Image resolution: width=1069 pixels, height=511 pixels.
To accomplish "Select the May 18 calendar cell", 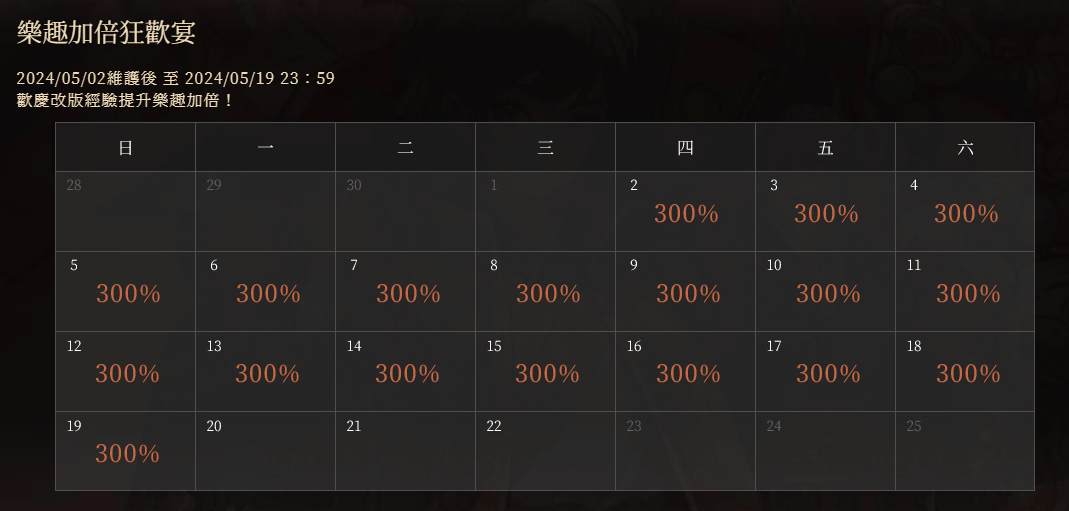I will pyautogui.click(x=965, y=371).
